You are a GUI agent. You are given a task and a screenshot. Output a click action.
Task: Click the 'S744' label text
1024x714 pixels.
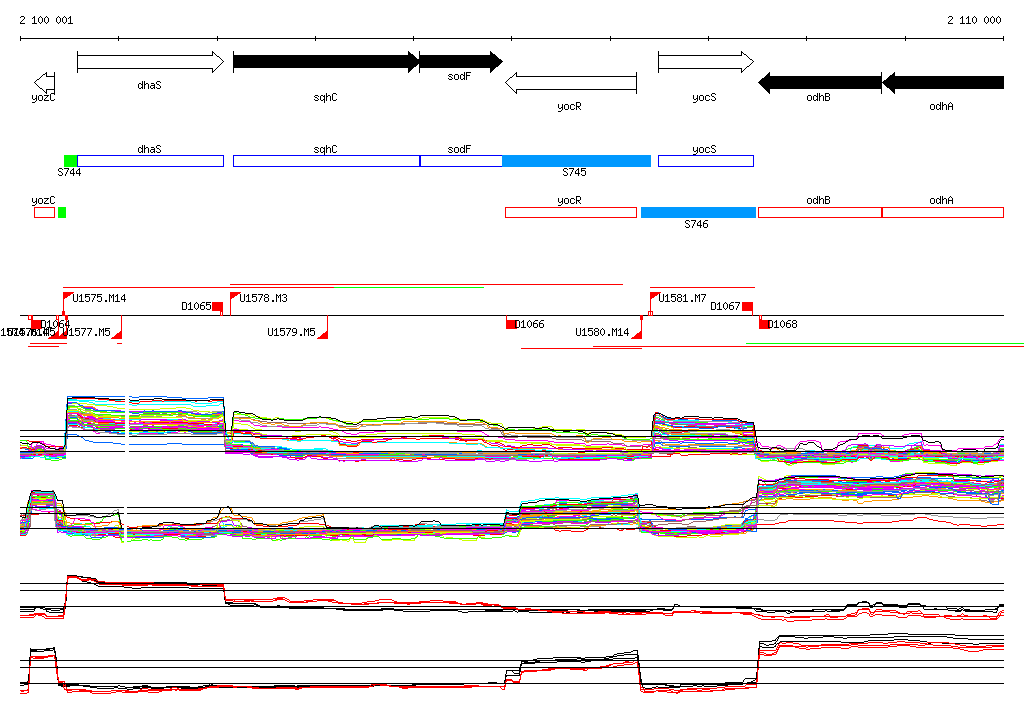(x=69, y=172)
